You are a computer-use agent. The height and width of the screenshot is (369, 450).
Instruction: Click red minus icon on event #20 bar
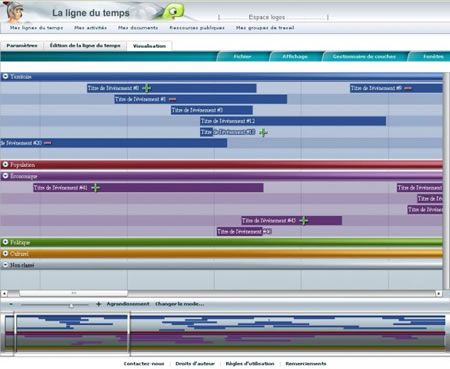pyautogui.click(x=47, y=143)
